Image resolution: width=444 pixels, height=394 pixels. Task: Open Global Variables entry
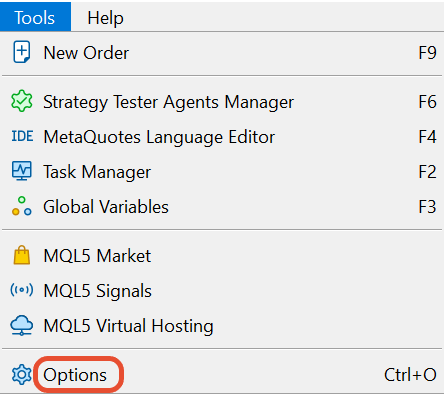pos(222,207)
